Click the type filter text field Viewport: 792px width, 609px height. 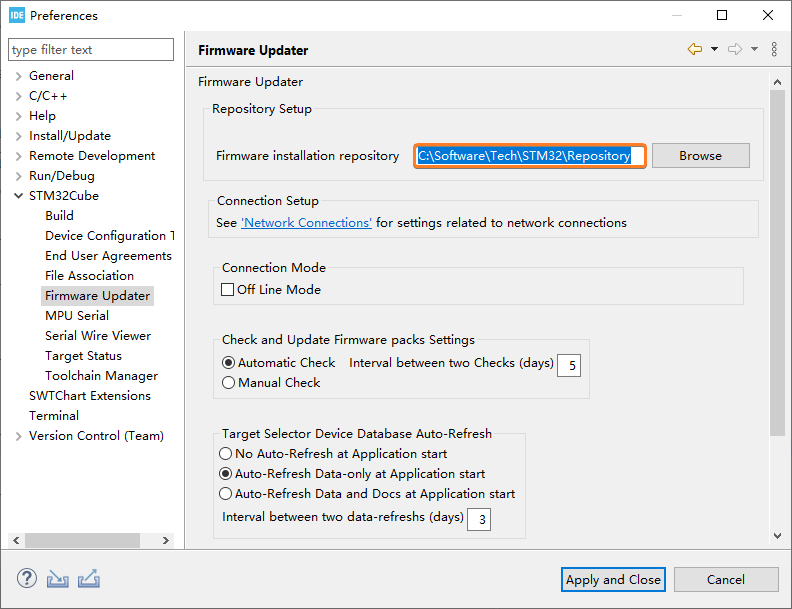point(91,49)
